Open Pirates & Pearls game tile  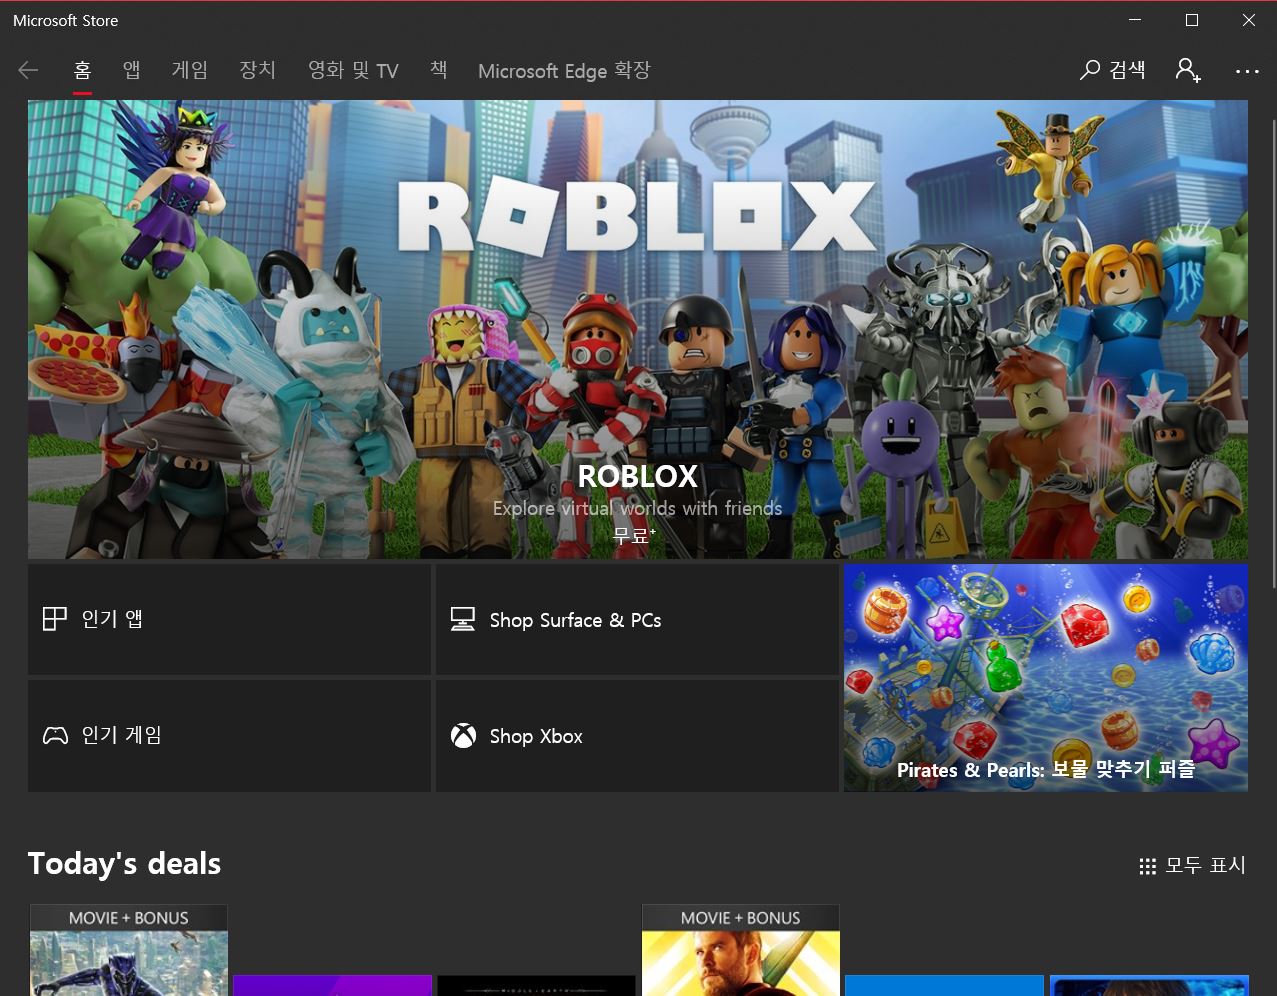point(1046,678)
